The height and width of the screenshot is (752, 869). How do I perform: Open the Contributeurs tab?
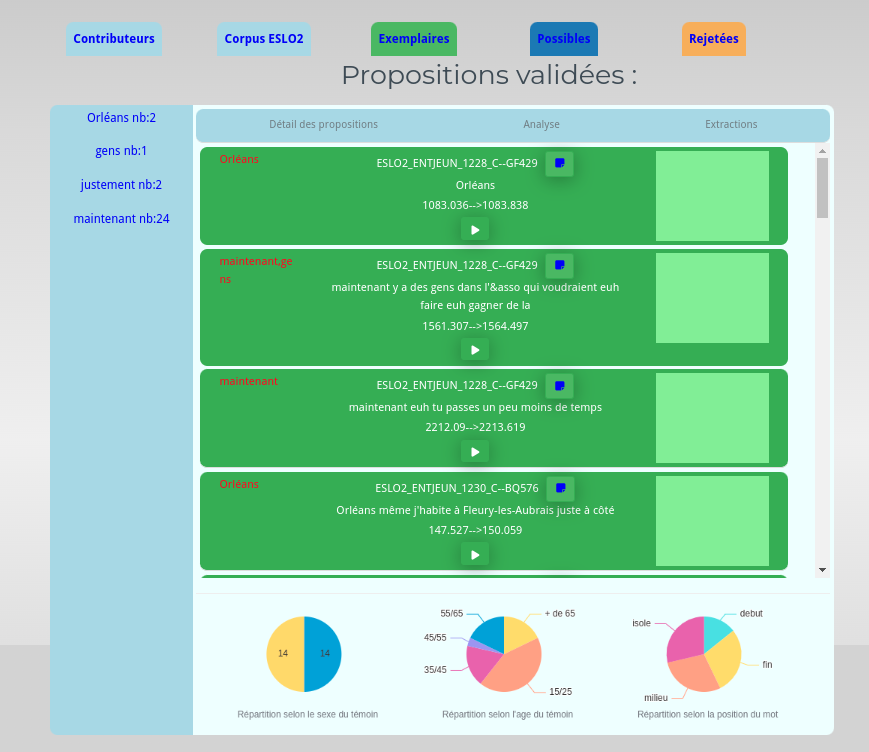pos(114,39)
